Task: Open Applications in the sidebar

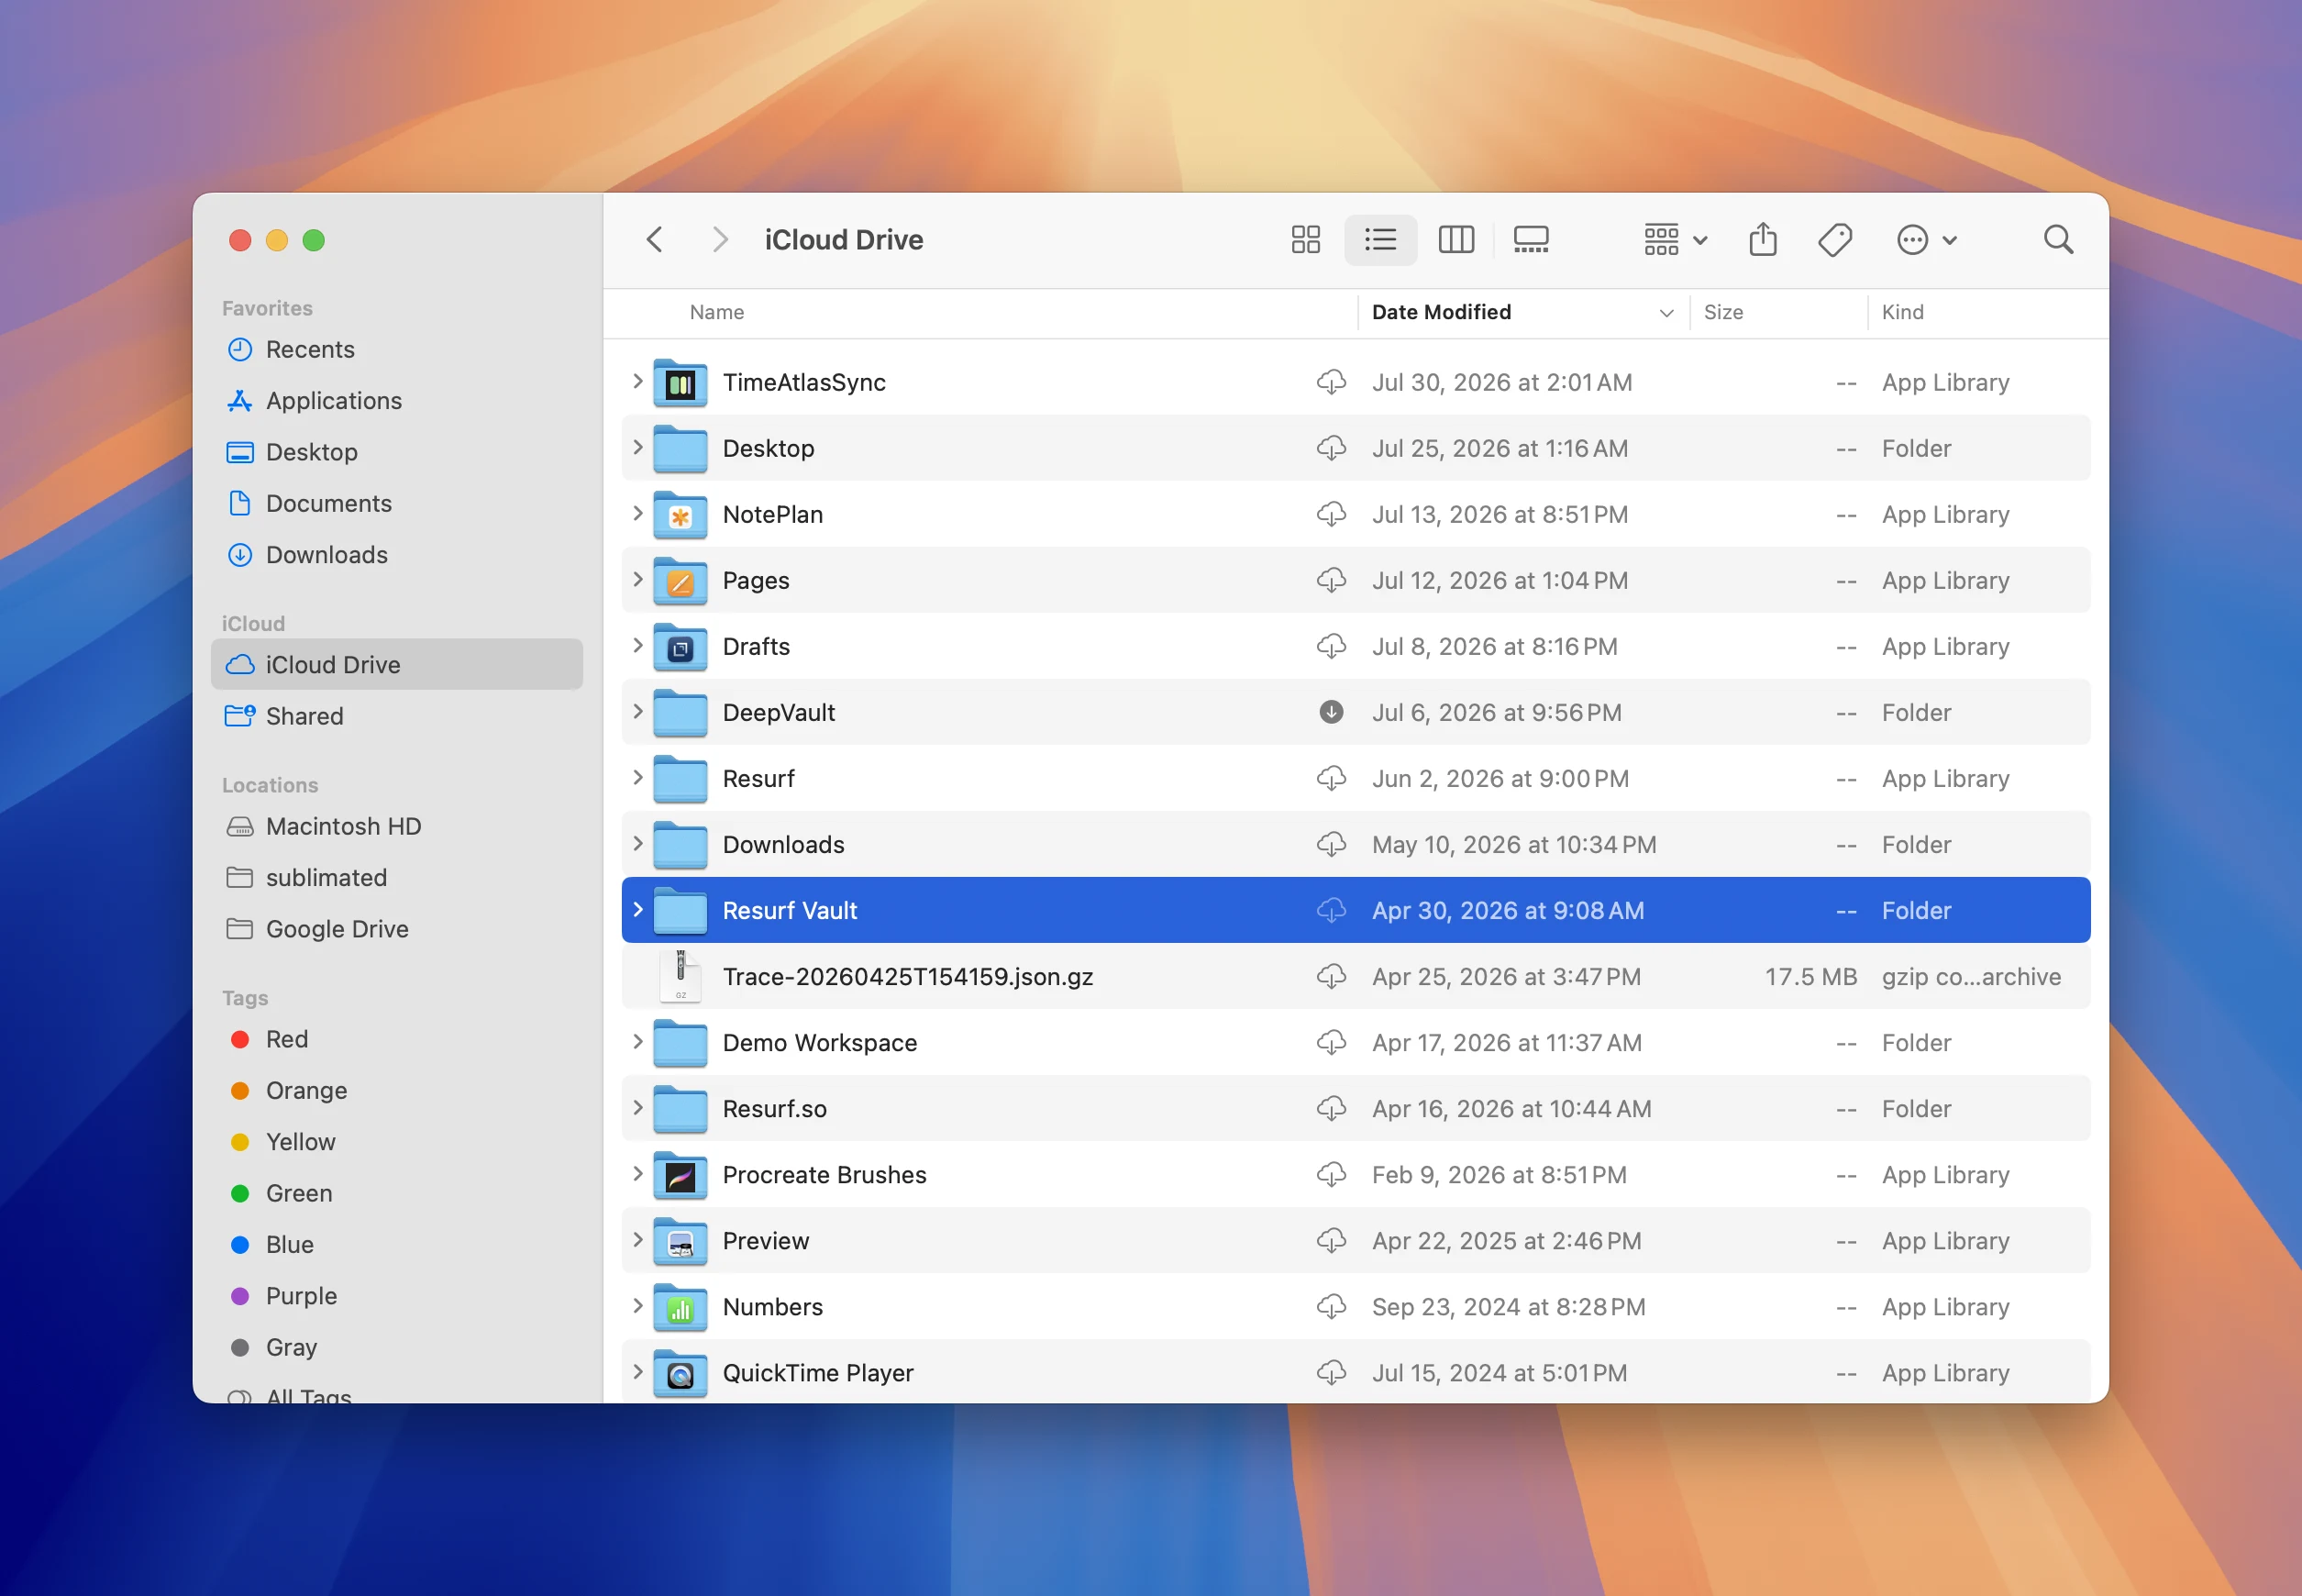Action: (x=396, y=400)
